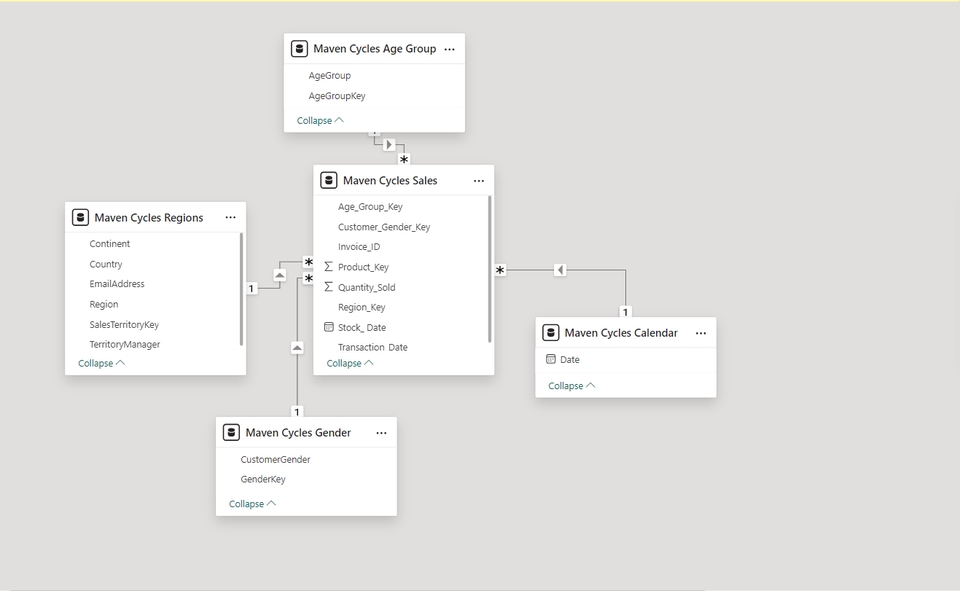Click the Maven Cycles Gender table icon
The height and width of the screenshot is (591, 960).
[232, 433]
